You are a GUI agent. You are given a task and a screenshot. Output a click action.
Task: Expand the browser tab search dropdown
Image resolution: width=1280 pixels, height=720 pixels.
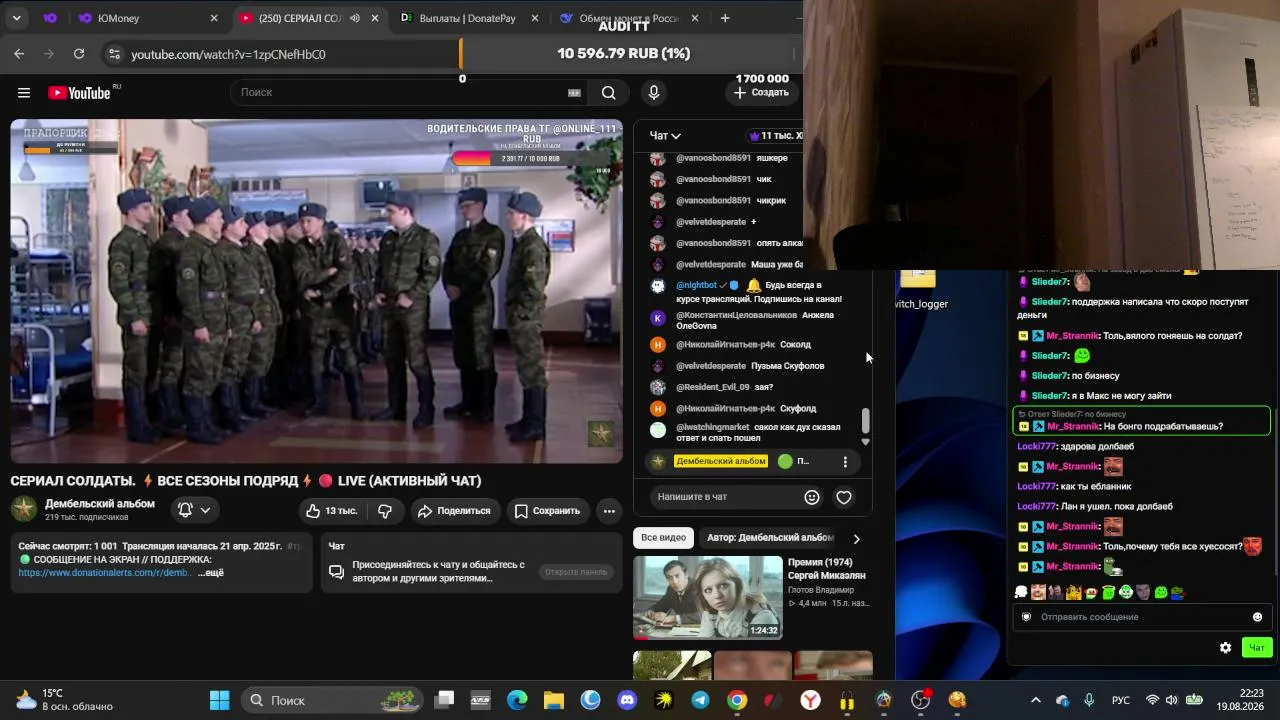(17, 18)
